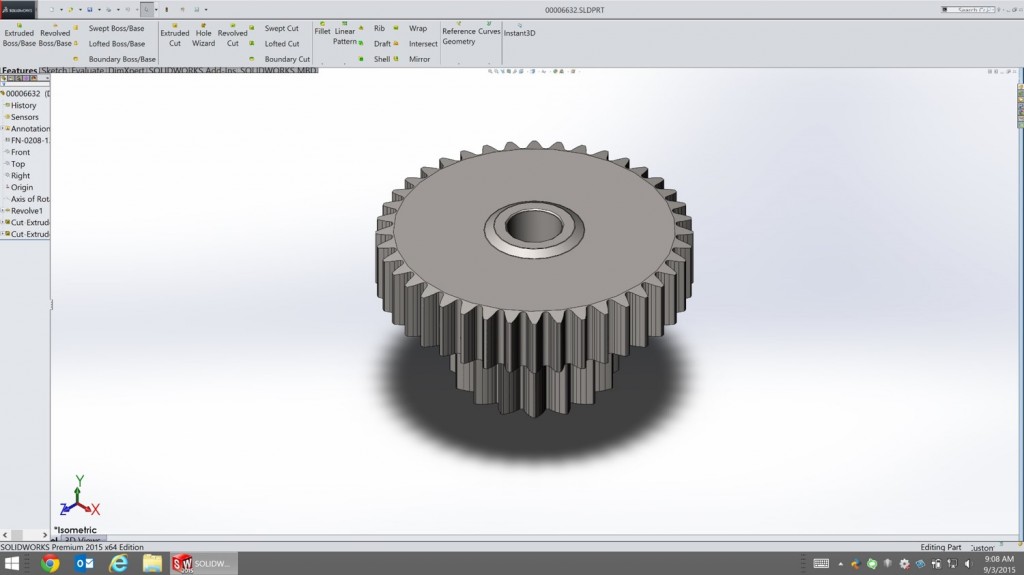Open Google Chrome from the taskbar

[x=50, y=564]
